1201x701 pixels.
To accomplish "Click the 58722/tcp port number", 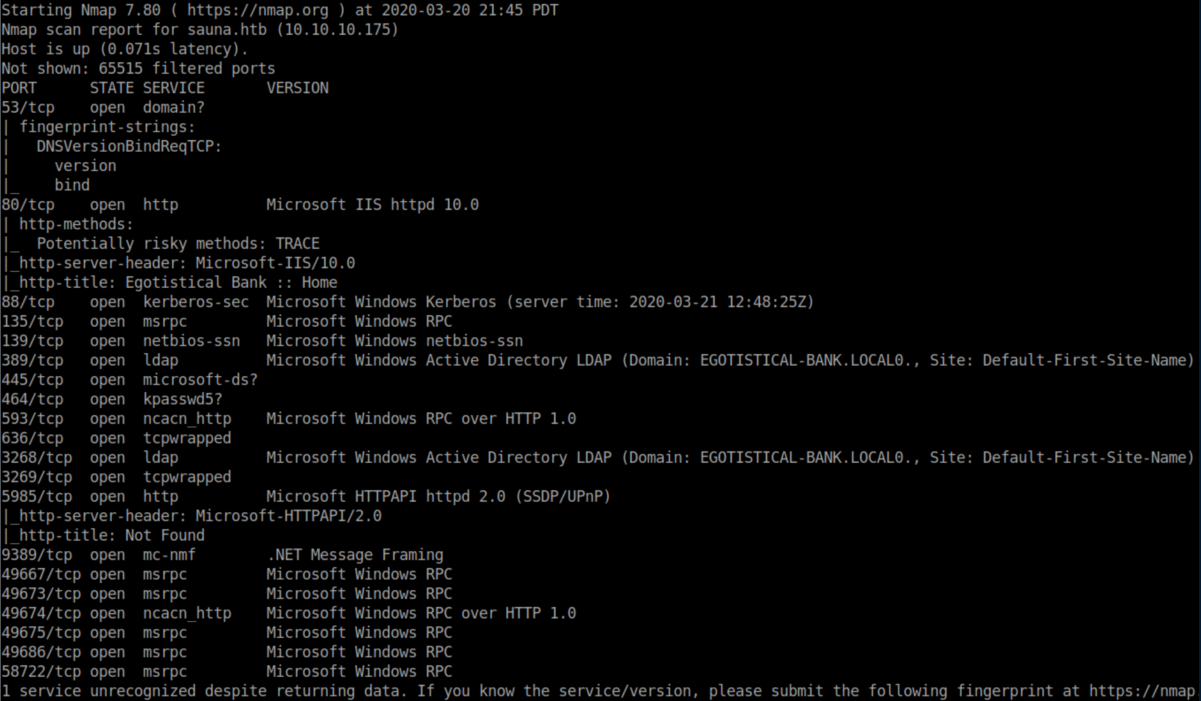I will [x=40, y=671].
